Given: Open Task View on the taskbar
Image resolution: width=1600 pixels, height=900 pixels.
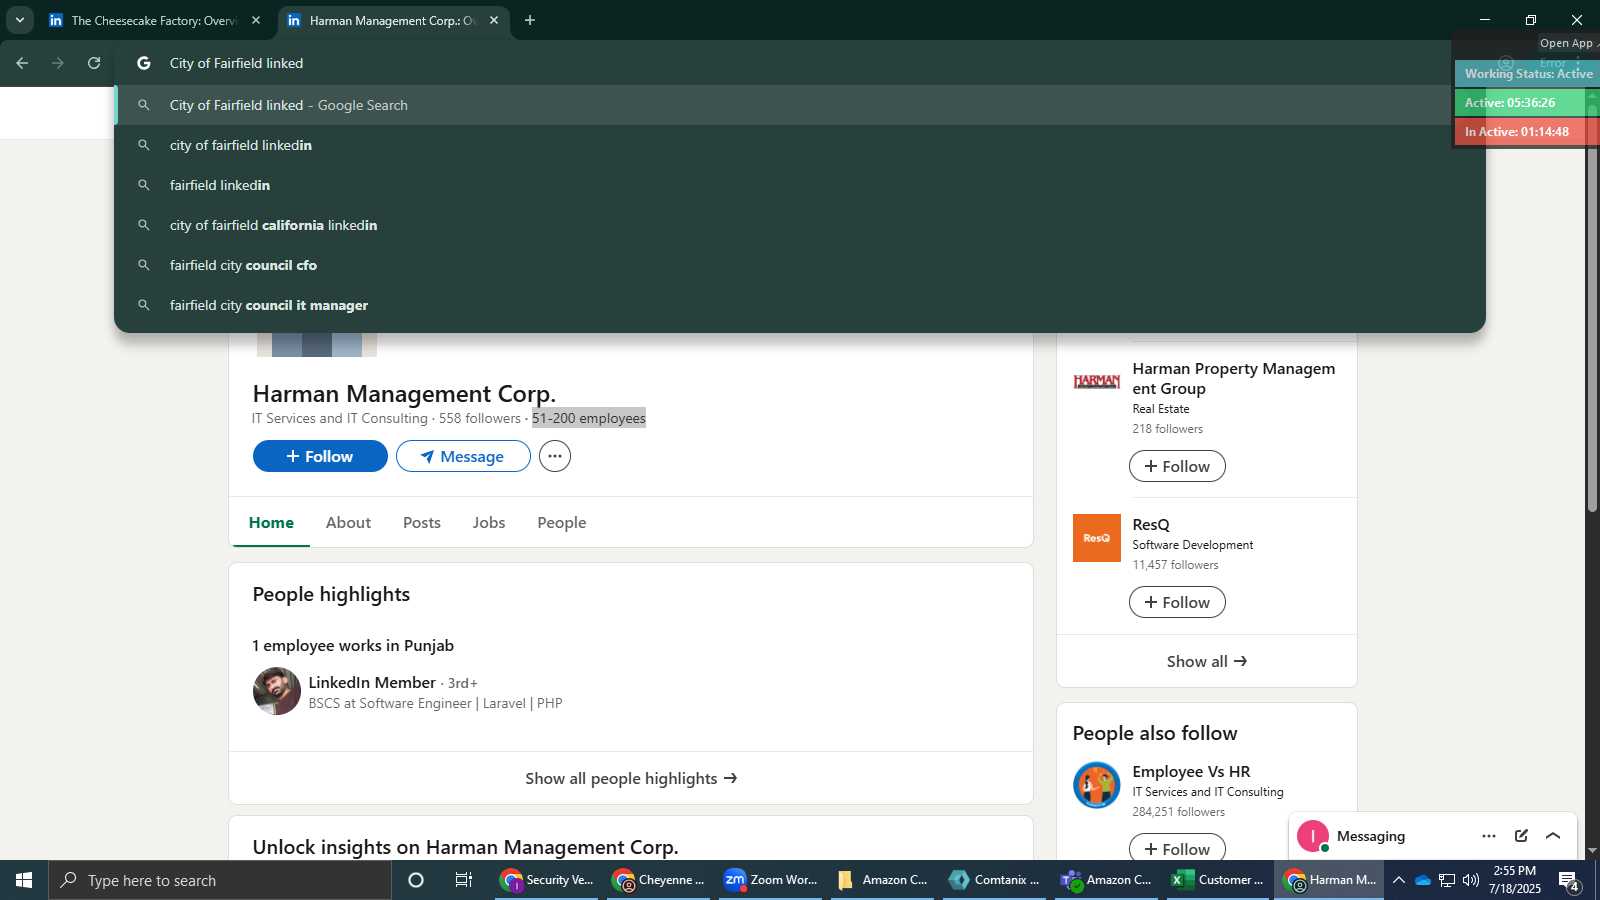Looking at the screenshot, I should point(464,880).
